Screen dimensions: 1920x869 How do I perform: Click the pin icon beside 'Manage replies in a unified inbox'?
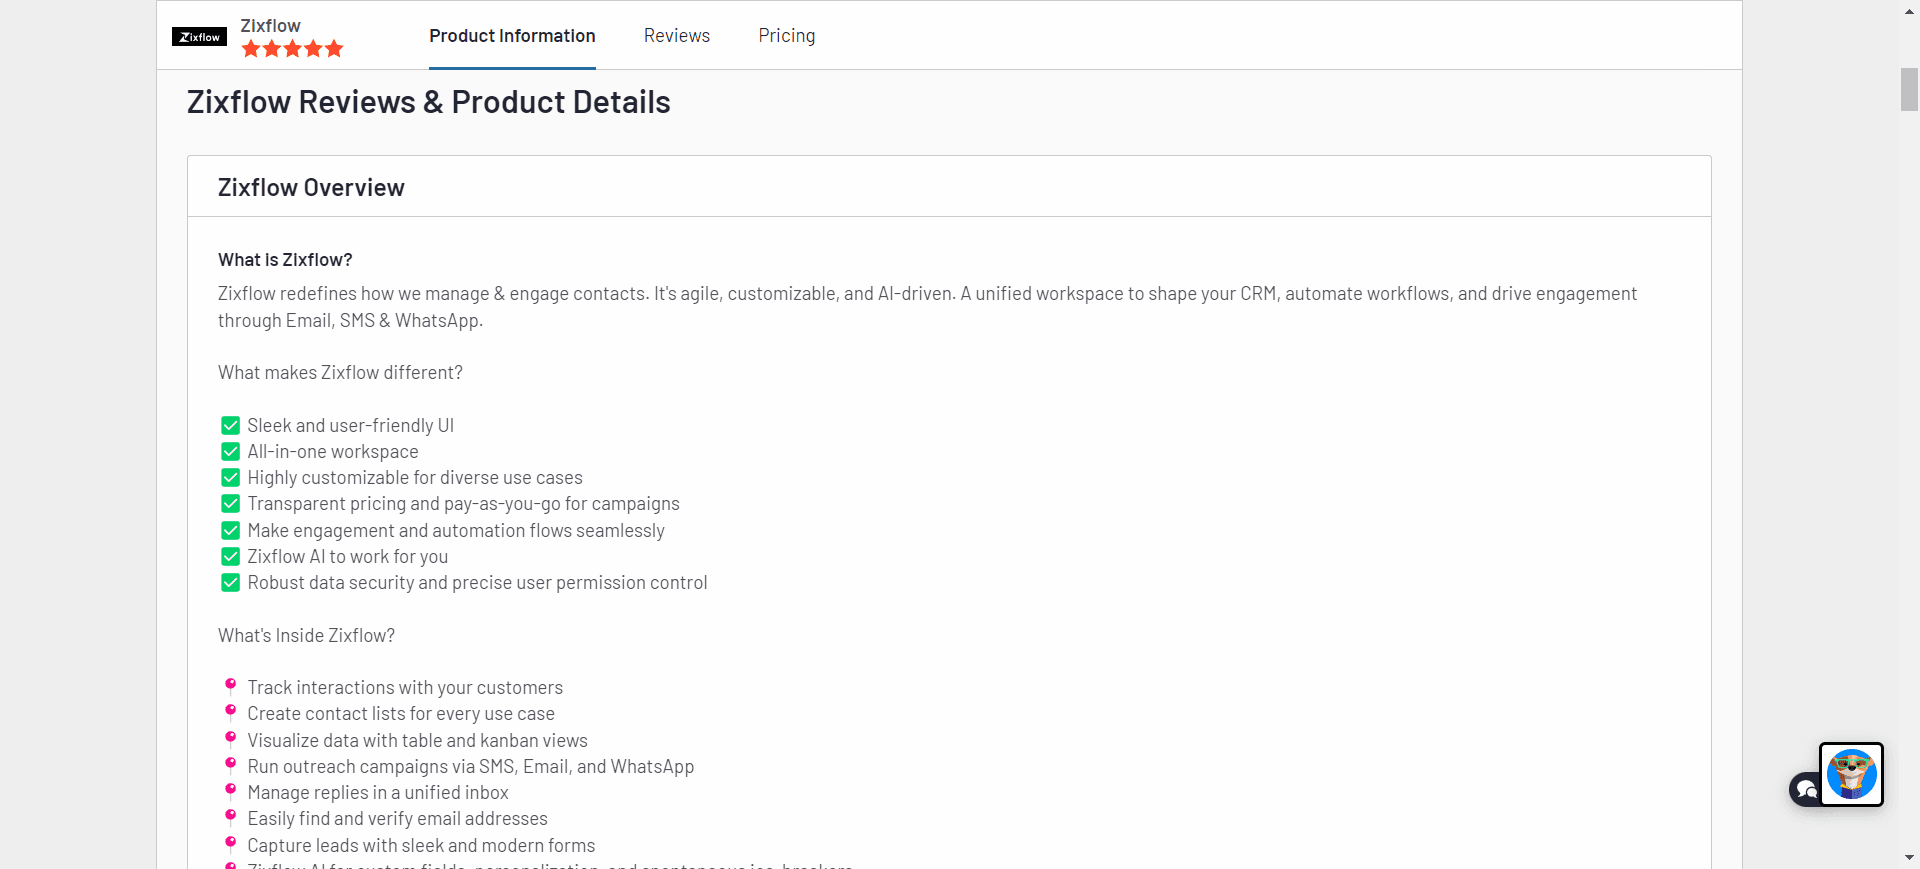point(230,791)
